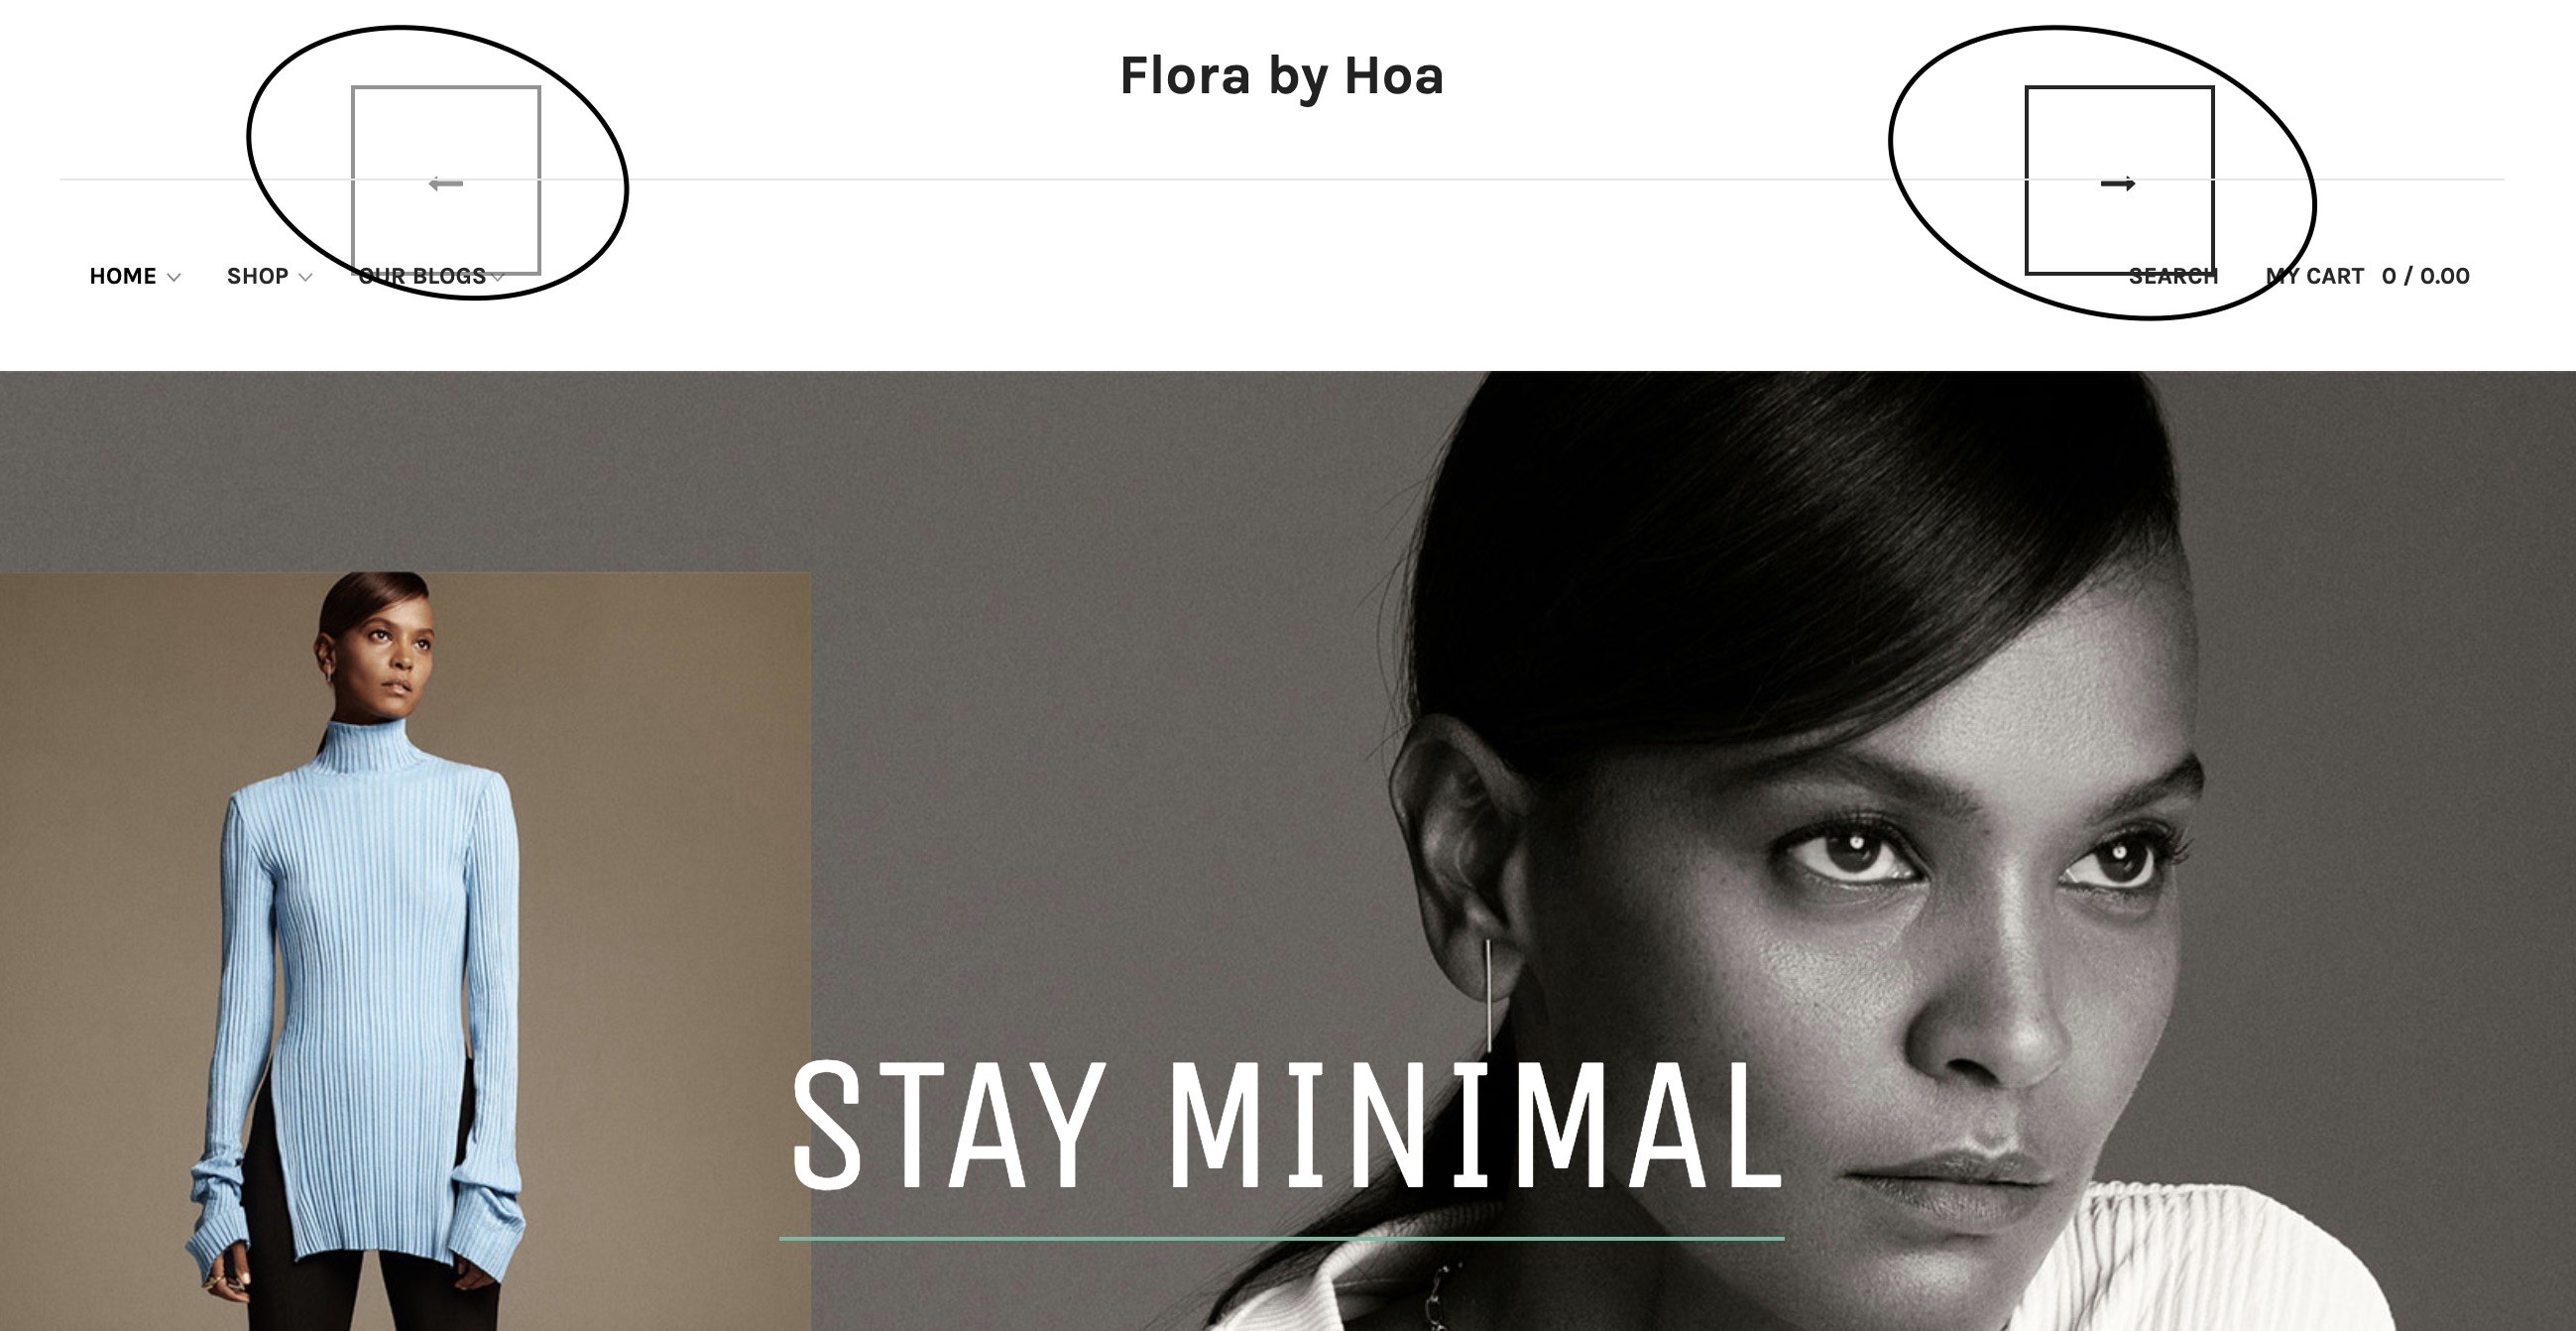Click the cart total 0 / 0.00
Viewport: 2576px width, 1331px height.
(x=2425, y=276)
